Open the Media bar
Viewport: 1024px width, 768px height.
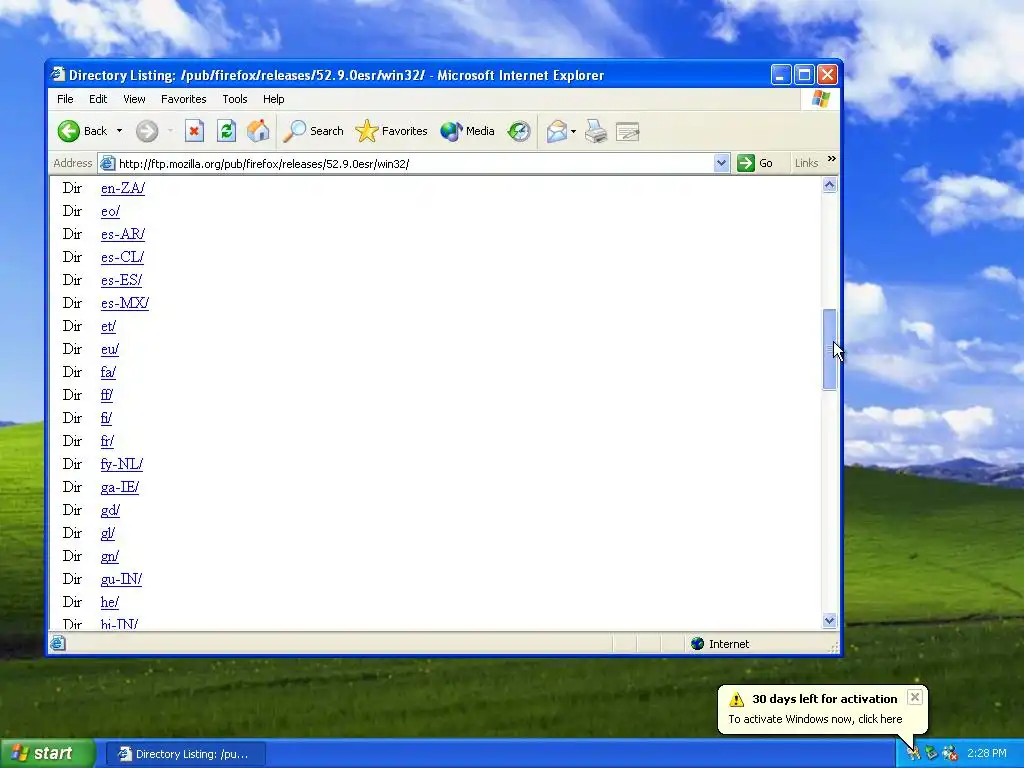tap(467, 131)
